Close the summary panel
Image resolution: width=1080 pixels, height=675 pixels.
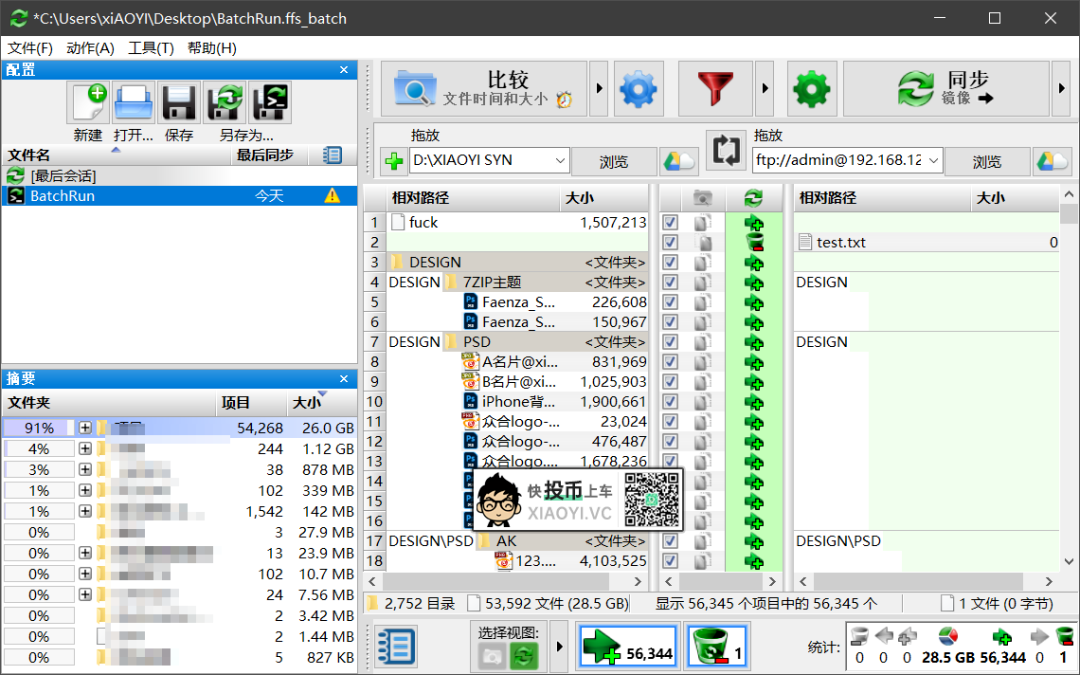tap(344, 379)
